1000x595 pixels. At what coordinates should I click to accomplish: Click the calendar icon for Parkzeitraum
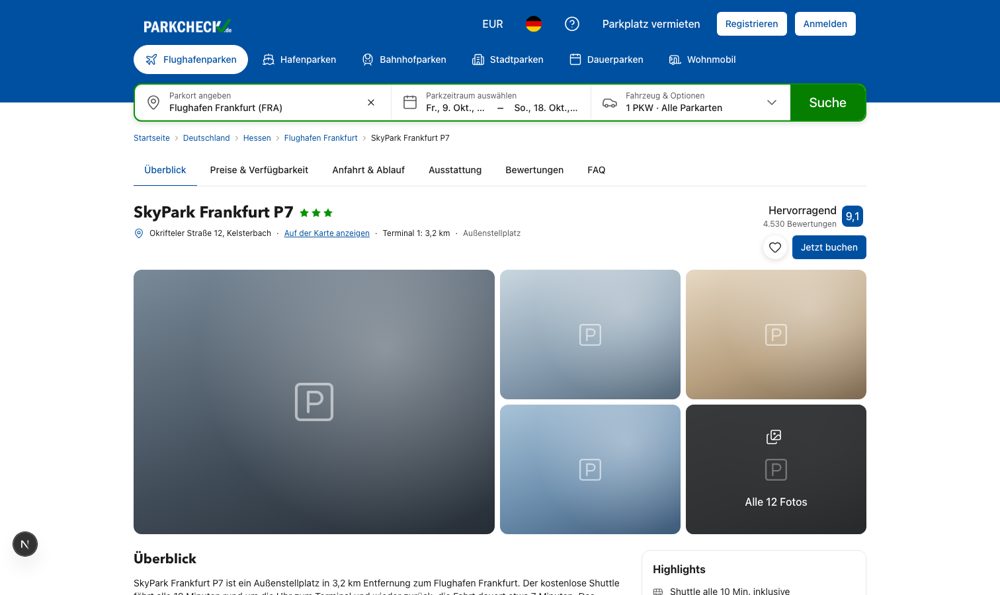410,102
